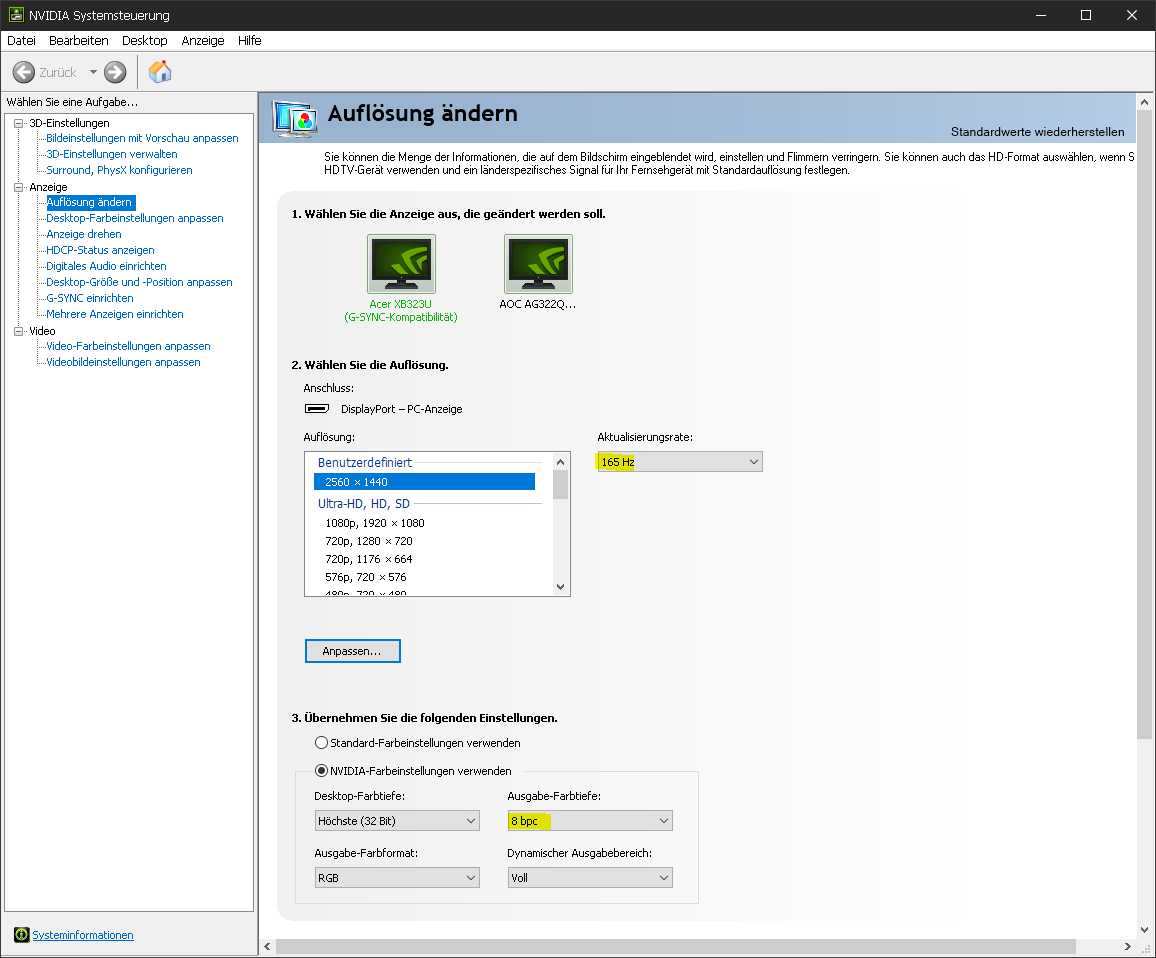
Task: Click the horizontal scrollbar left arrow
Action: [x=267, y=946]
